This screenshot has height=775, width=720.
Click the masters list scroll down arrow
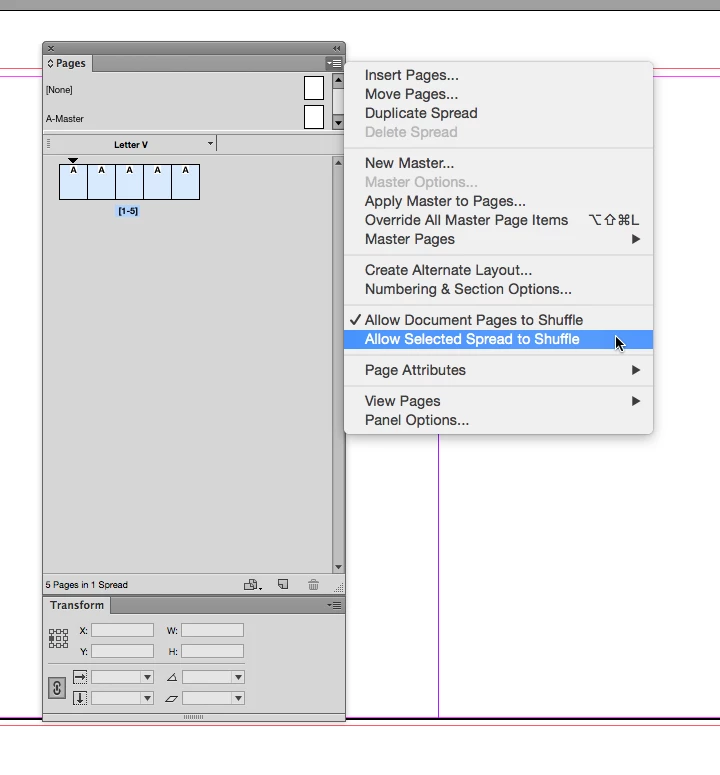click(x=338, y=122)
